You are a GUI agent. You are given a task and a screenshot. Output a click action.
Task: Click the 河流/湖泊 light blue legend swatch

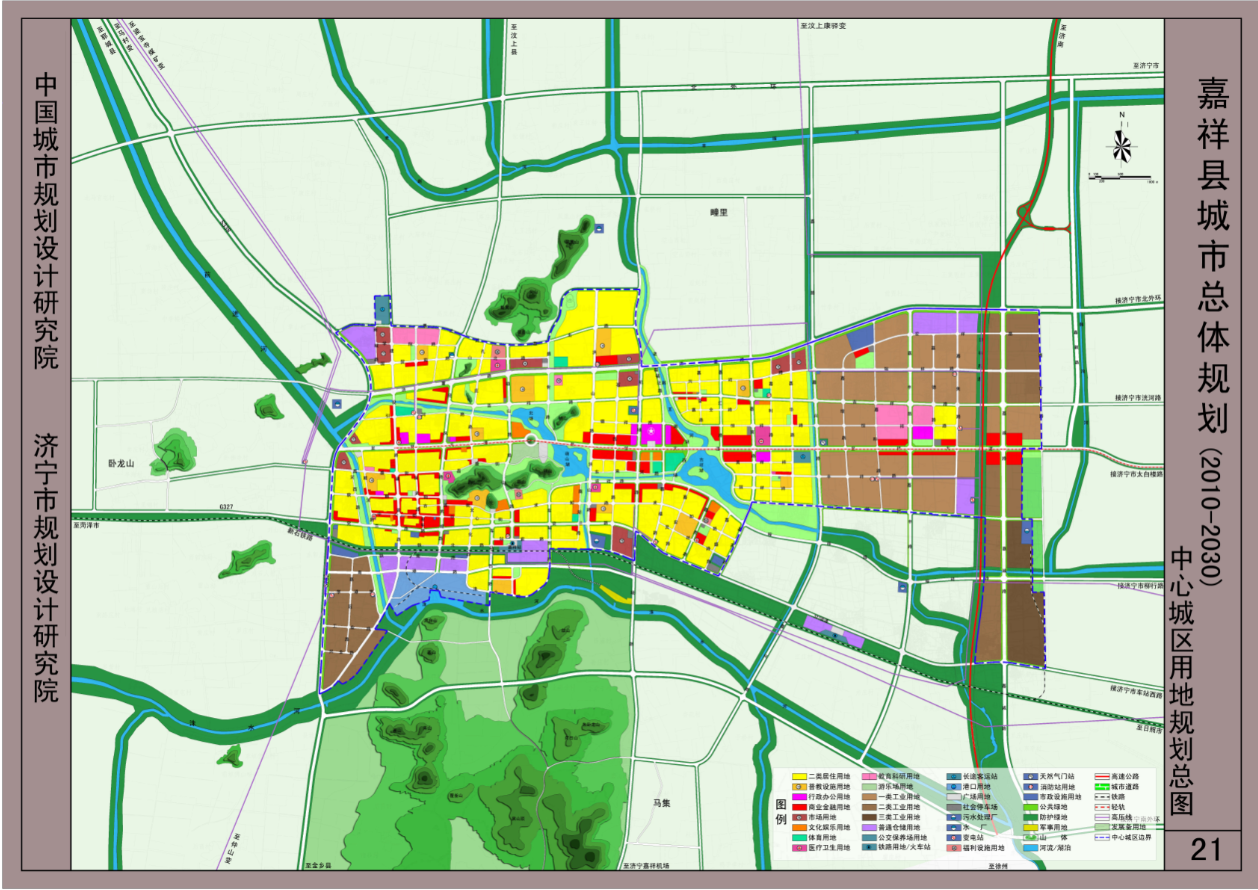[1030, 848]
